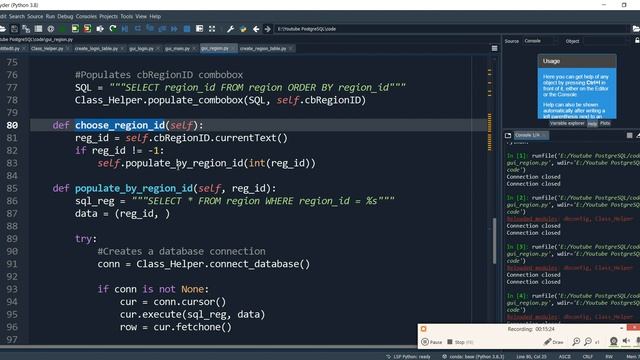The image size is (640, 360).
Task: Toggle the Help pane lock icon
Action: pyautogui.click(x=637, y=41)
